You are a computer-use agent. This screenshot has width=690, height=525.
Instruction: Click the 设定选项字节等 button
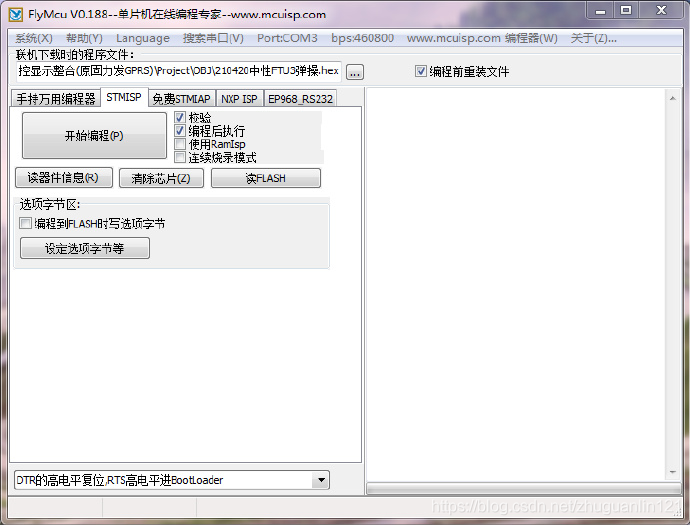[85, 248]
